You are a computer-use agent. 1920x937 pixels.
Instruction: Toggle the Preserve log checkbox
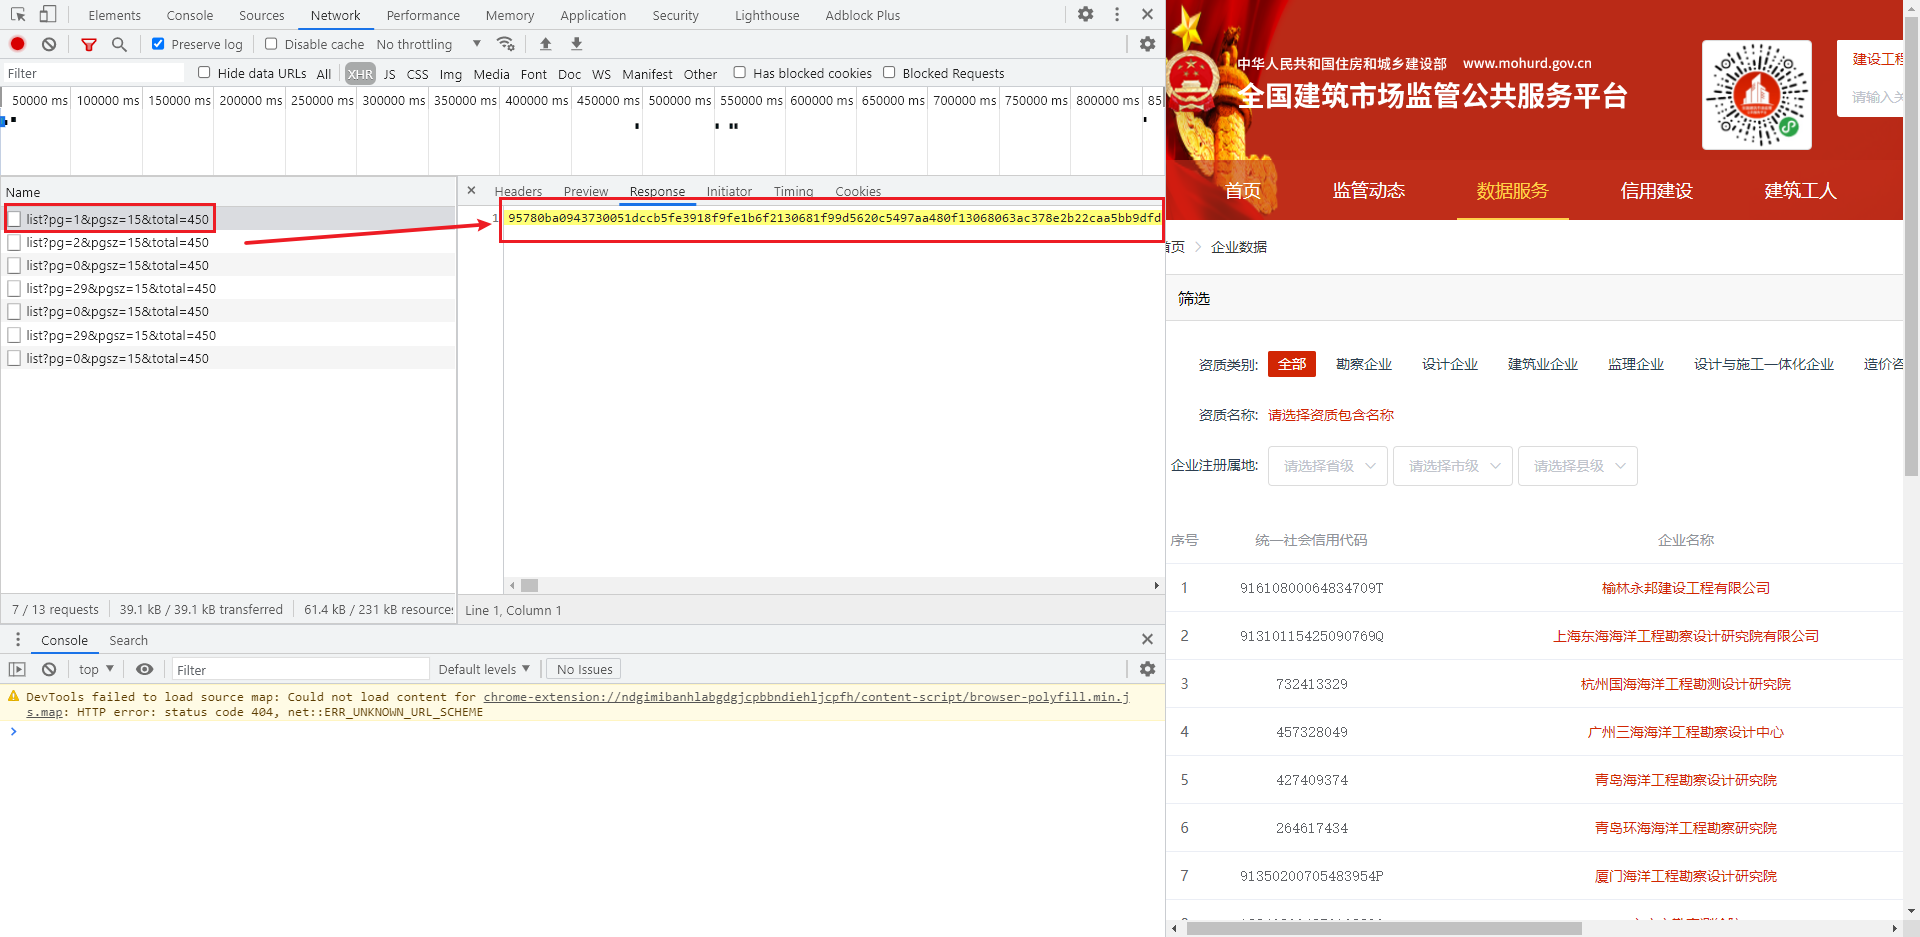coord(158,44)
